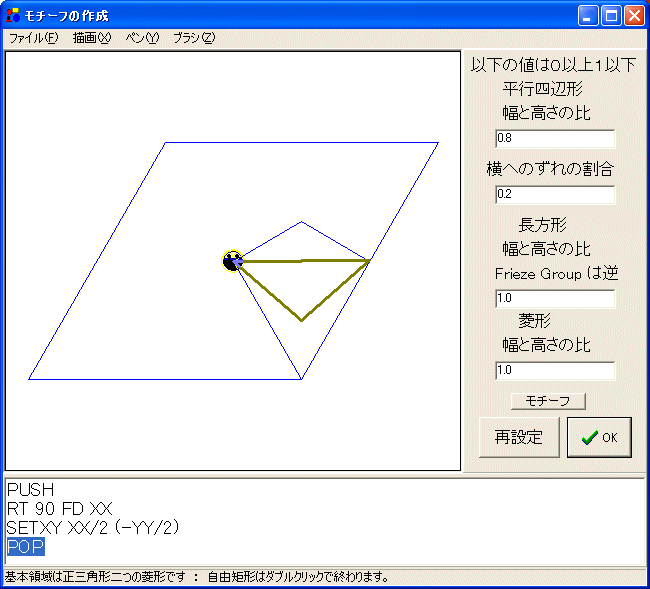Viewport: 650px width, 589px height.
Task: Click the 長方形 ratio field showing 1.0
Action: click(x=555, y=298)
